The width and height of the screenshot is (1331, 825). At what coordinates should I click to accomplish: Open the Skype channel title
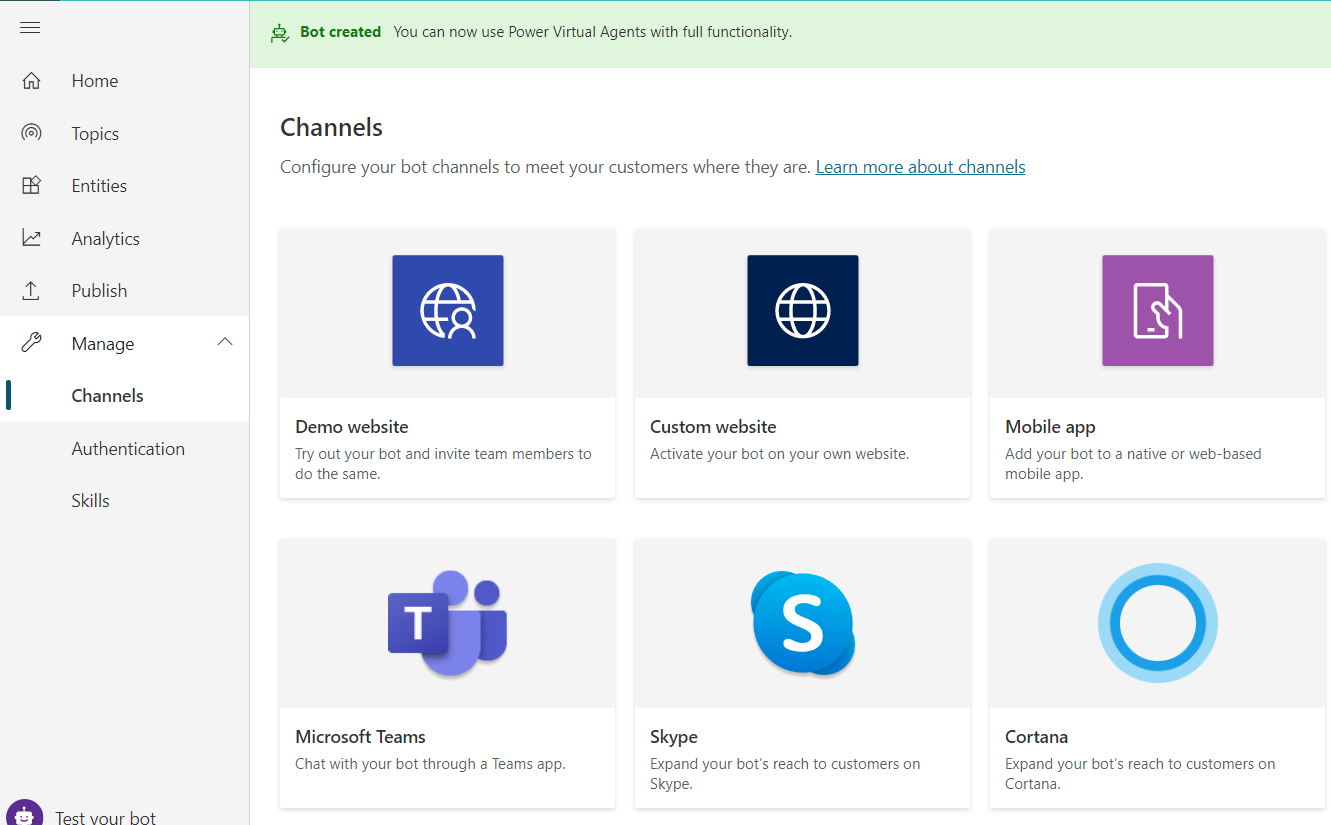[674, 737]
